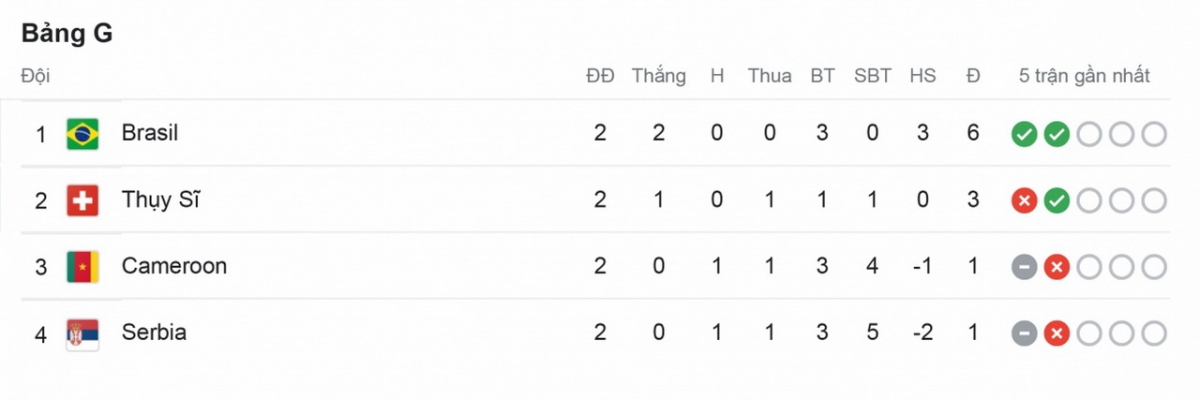Select the Serbia team name
1200x400 pixels.
[154, 332]
